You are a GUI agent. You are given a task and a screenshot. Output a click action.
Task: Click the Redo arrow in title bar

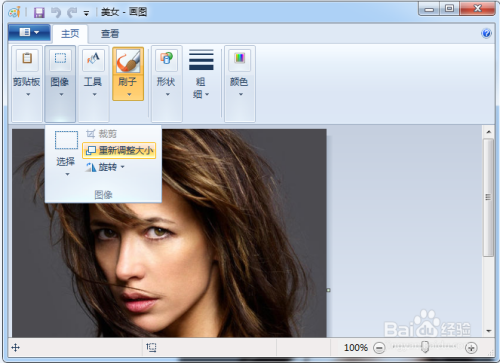click(72, 13)
